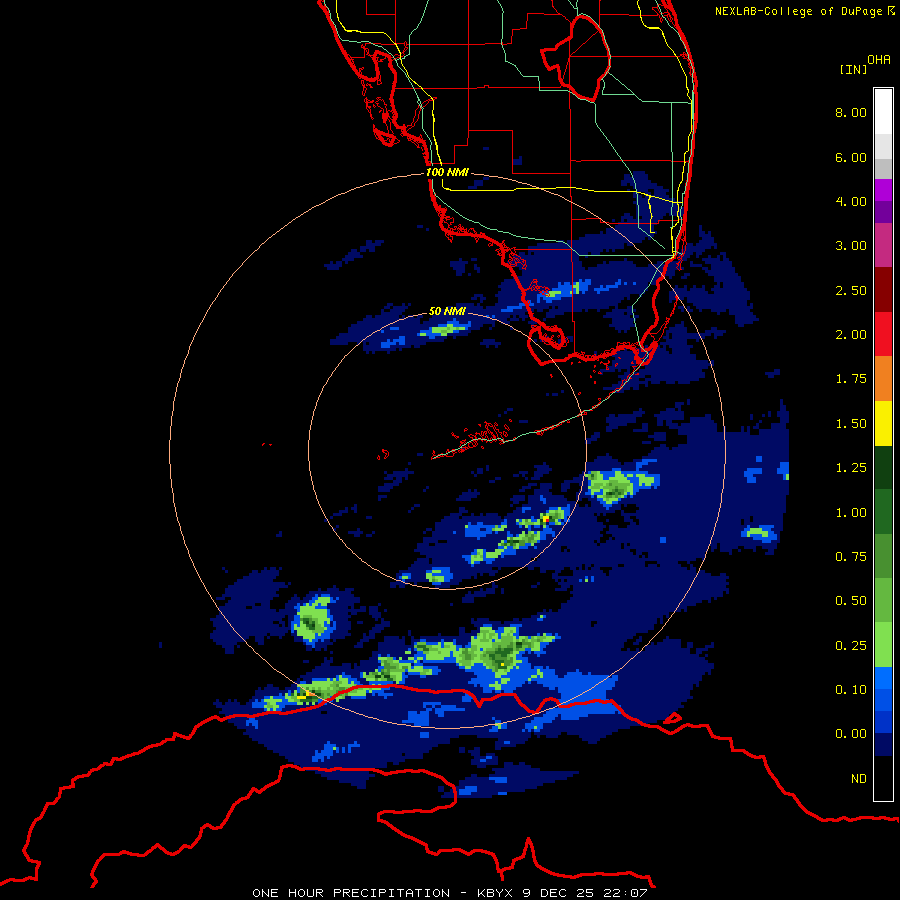Click the ONE HOUR PRECIPITATION caption
This screenshot has width=900, height=900.
point(450,893)
